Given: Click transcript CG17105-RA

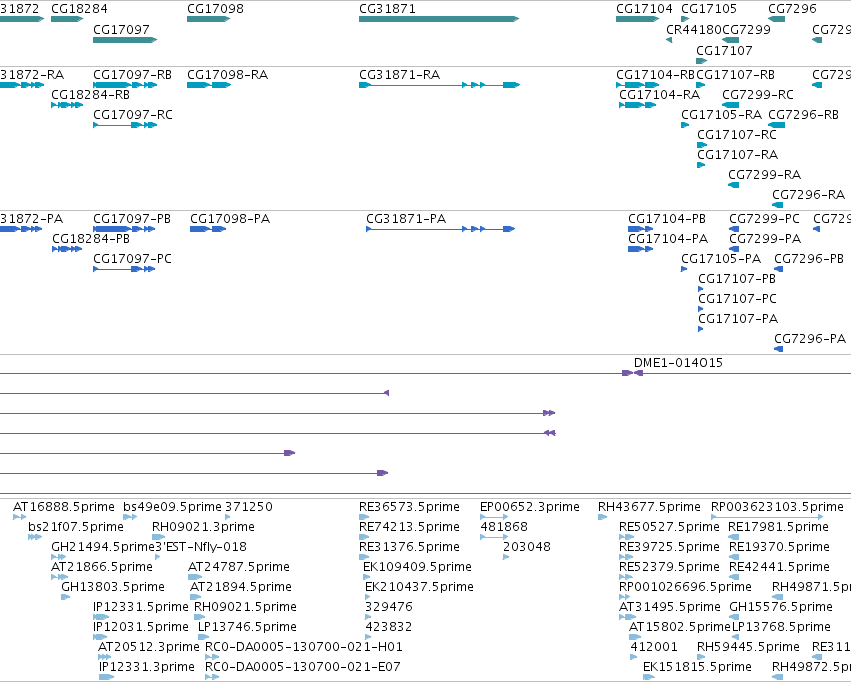Looking at the screenshot, I should click(685, 125).
